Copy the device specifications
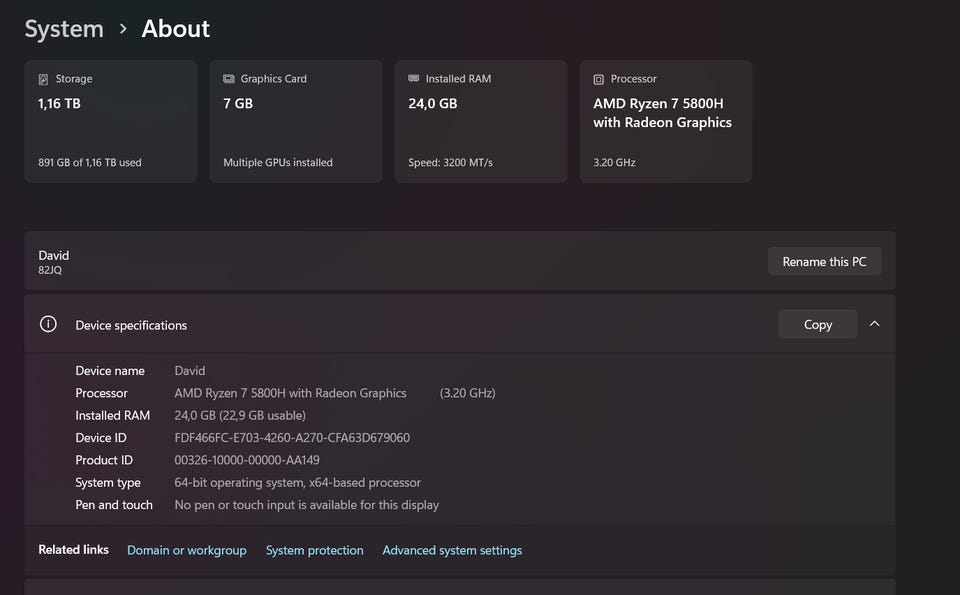The width and height of the screenshot is (960, 595). 817,324
